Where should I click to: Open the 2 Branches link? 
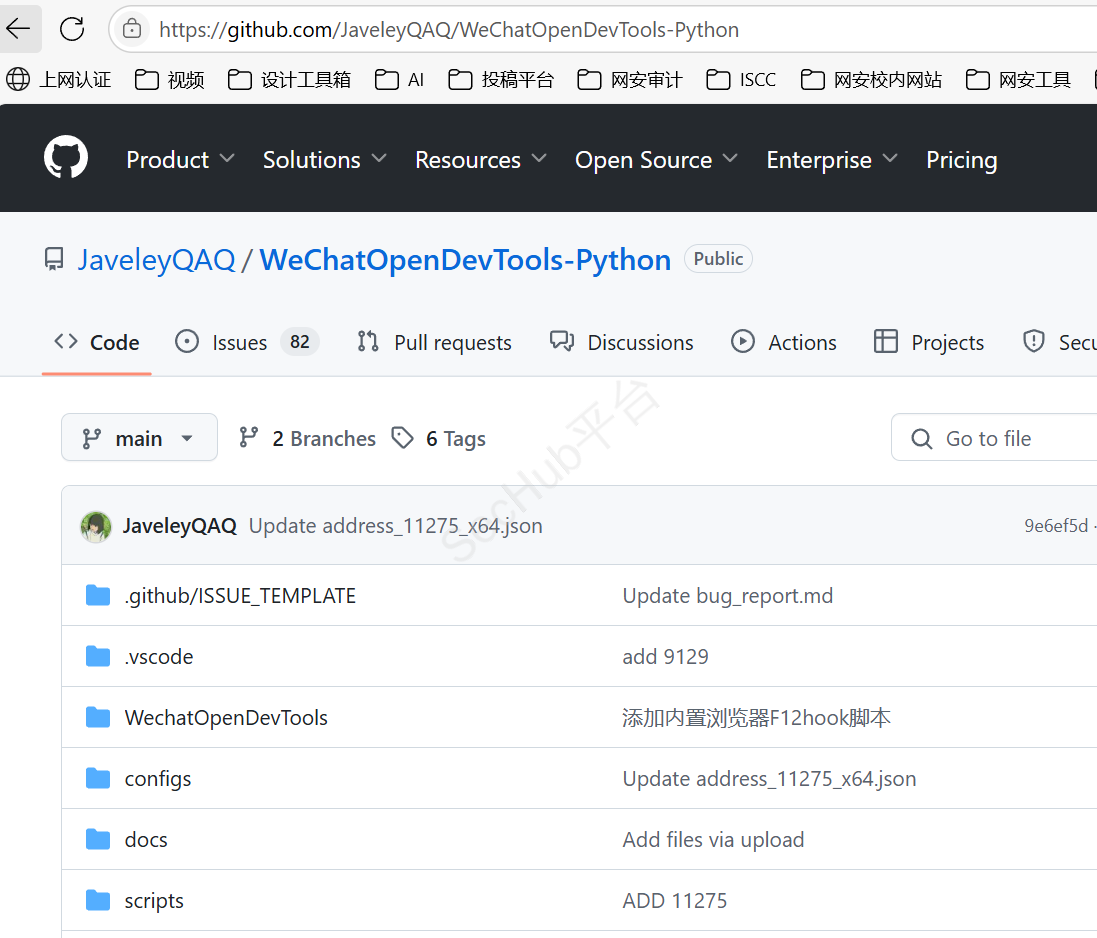[x=307, y=438]
